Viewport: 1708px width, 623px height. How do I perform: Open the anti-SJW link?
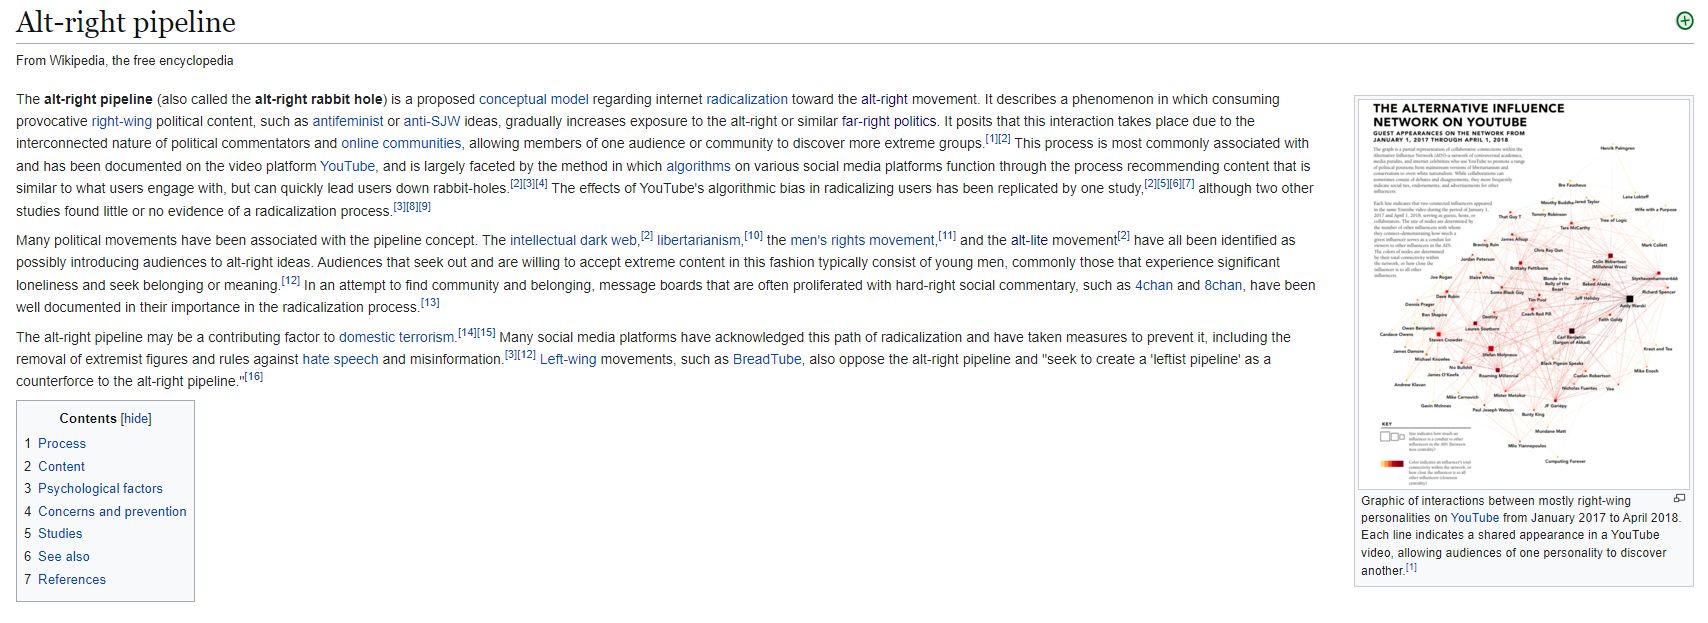pyautogui.click(x=432, y=122)
